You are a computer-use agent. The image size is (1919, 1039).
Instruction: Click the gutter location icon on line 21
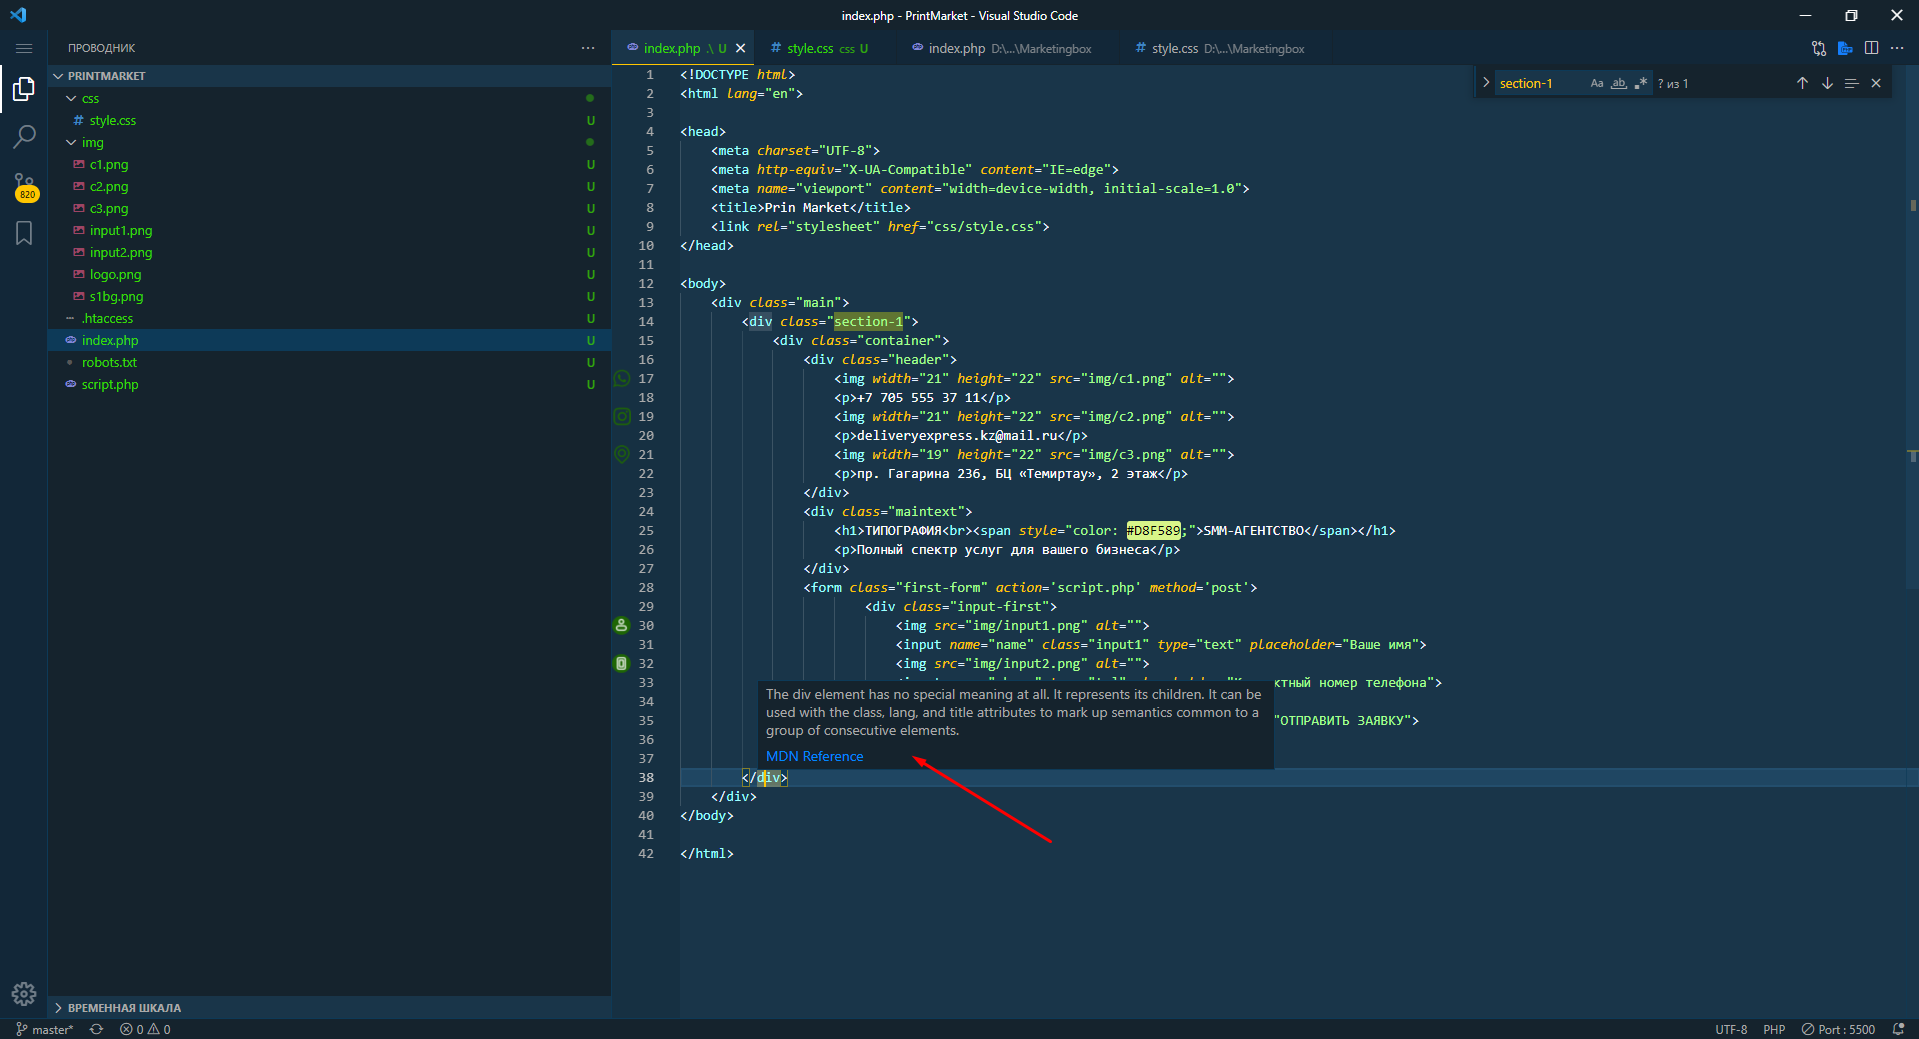(x=621, y=454)
